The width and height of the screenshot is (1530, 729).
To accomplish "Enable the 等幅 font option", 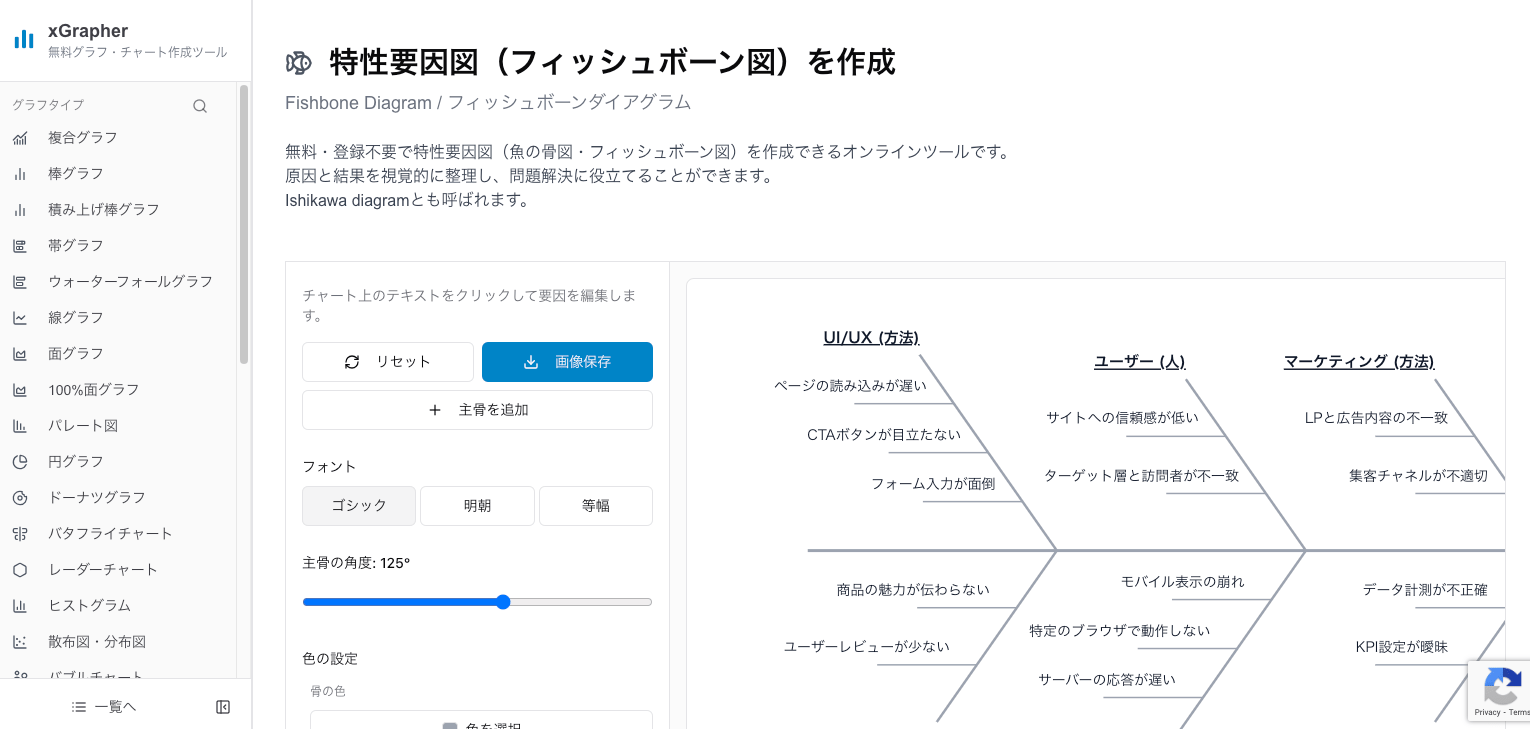I will tap(595, 506).
